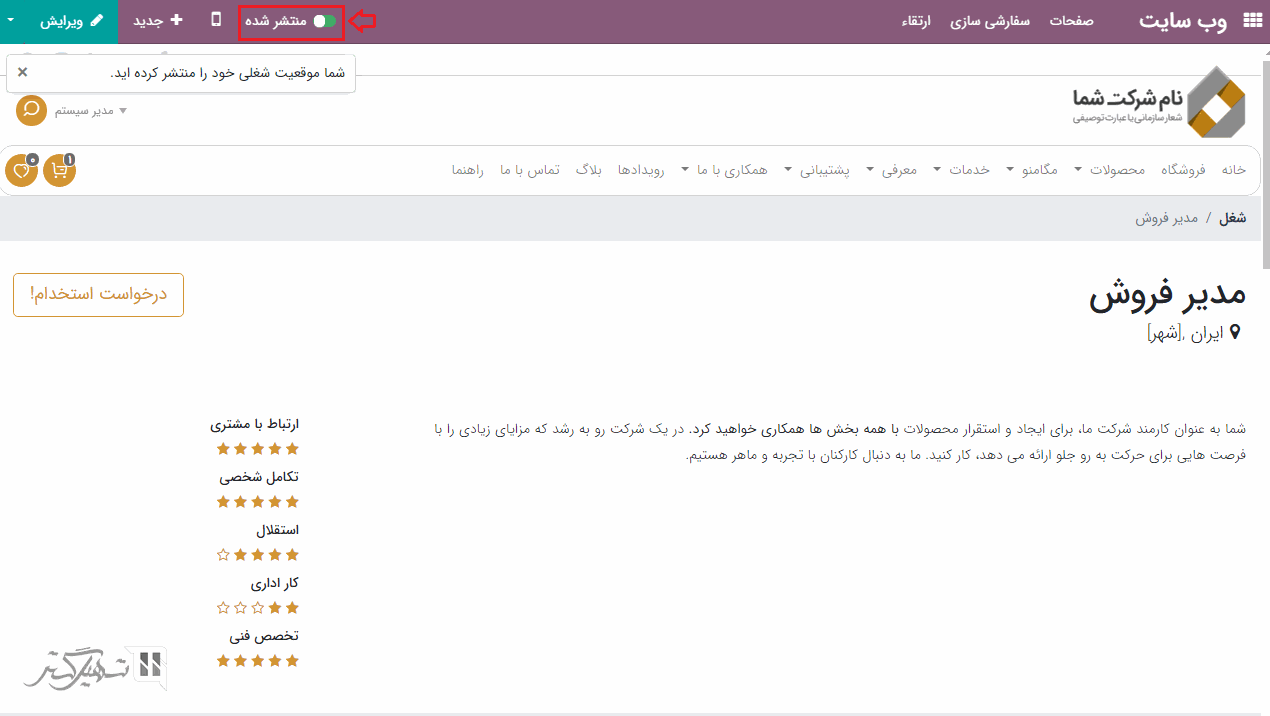
Task: Click the ارتقاء menu item
Action: tap(915, 21)
